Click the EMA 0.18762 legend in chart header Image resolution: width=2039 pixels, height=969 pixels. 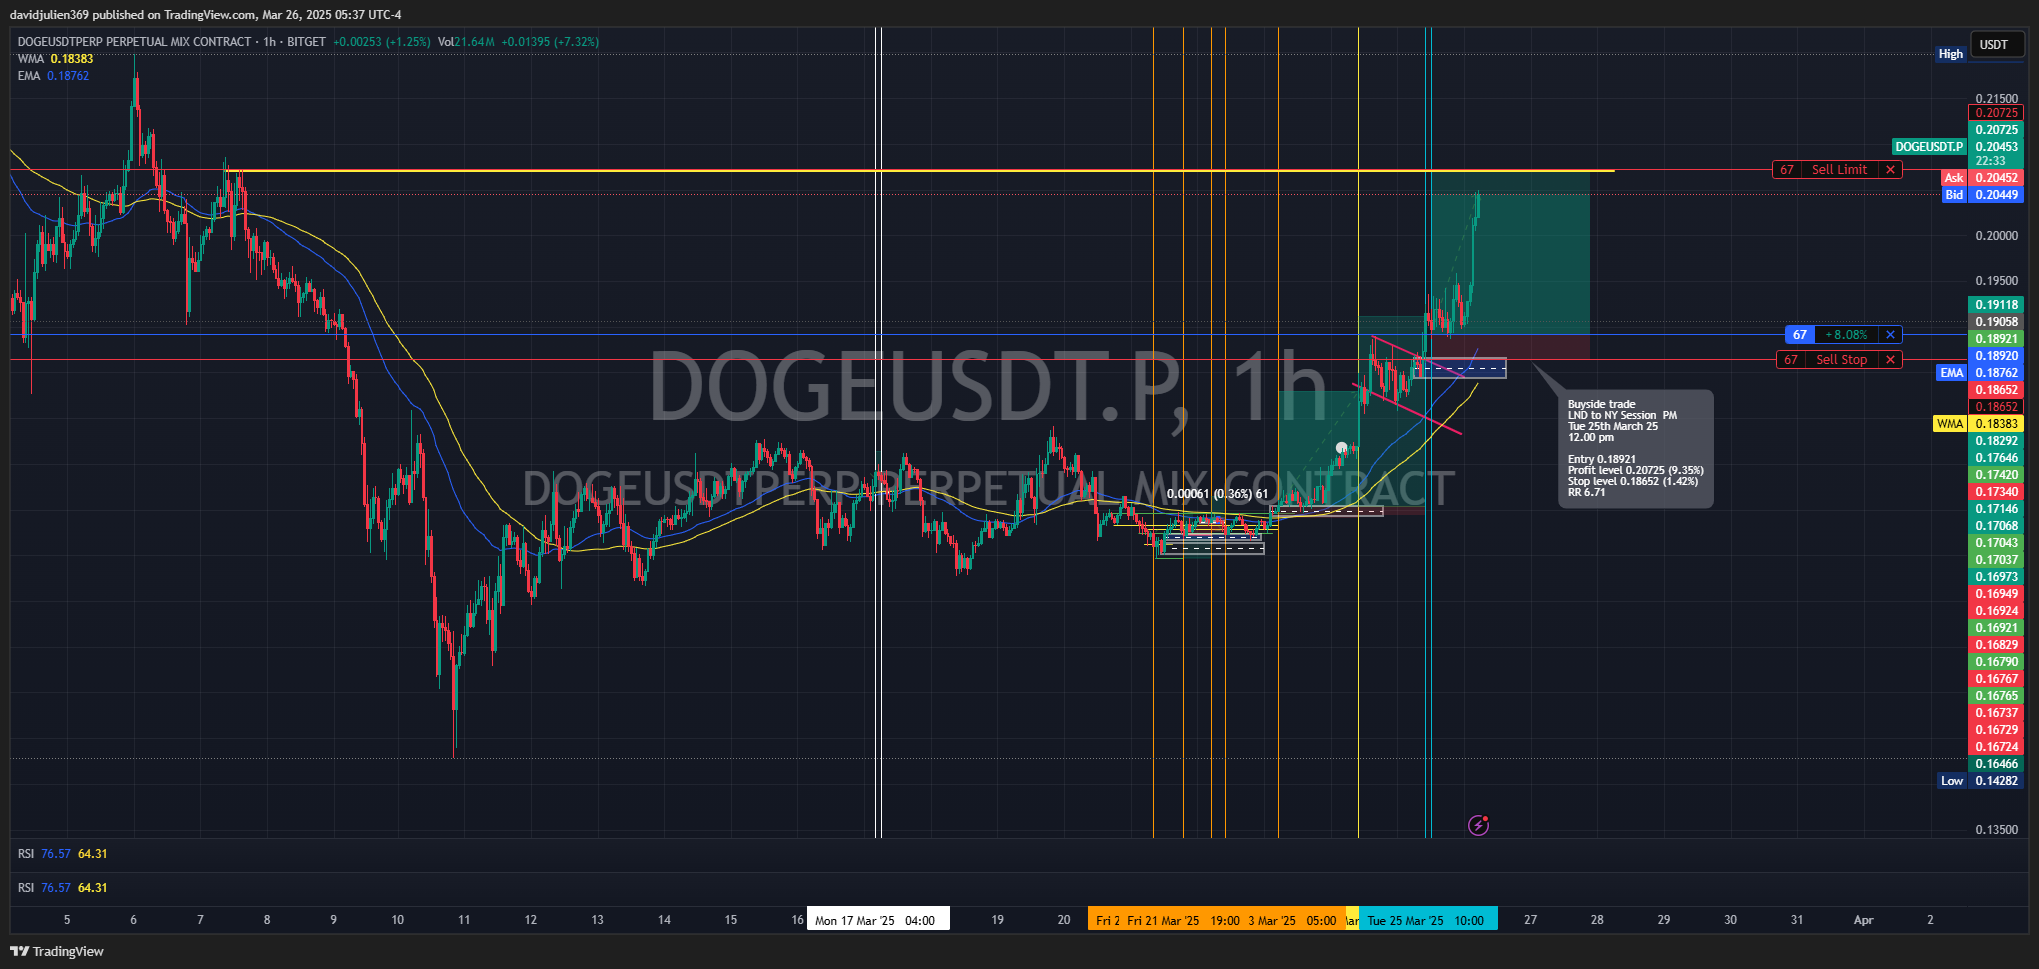(x=53, y=76)
